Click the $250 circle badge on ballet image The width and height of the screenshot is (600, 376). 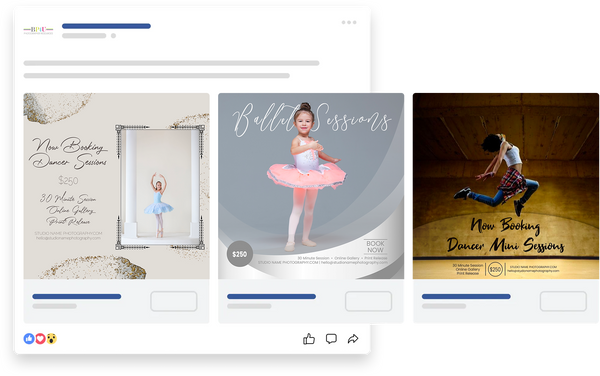point(240,254)
